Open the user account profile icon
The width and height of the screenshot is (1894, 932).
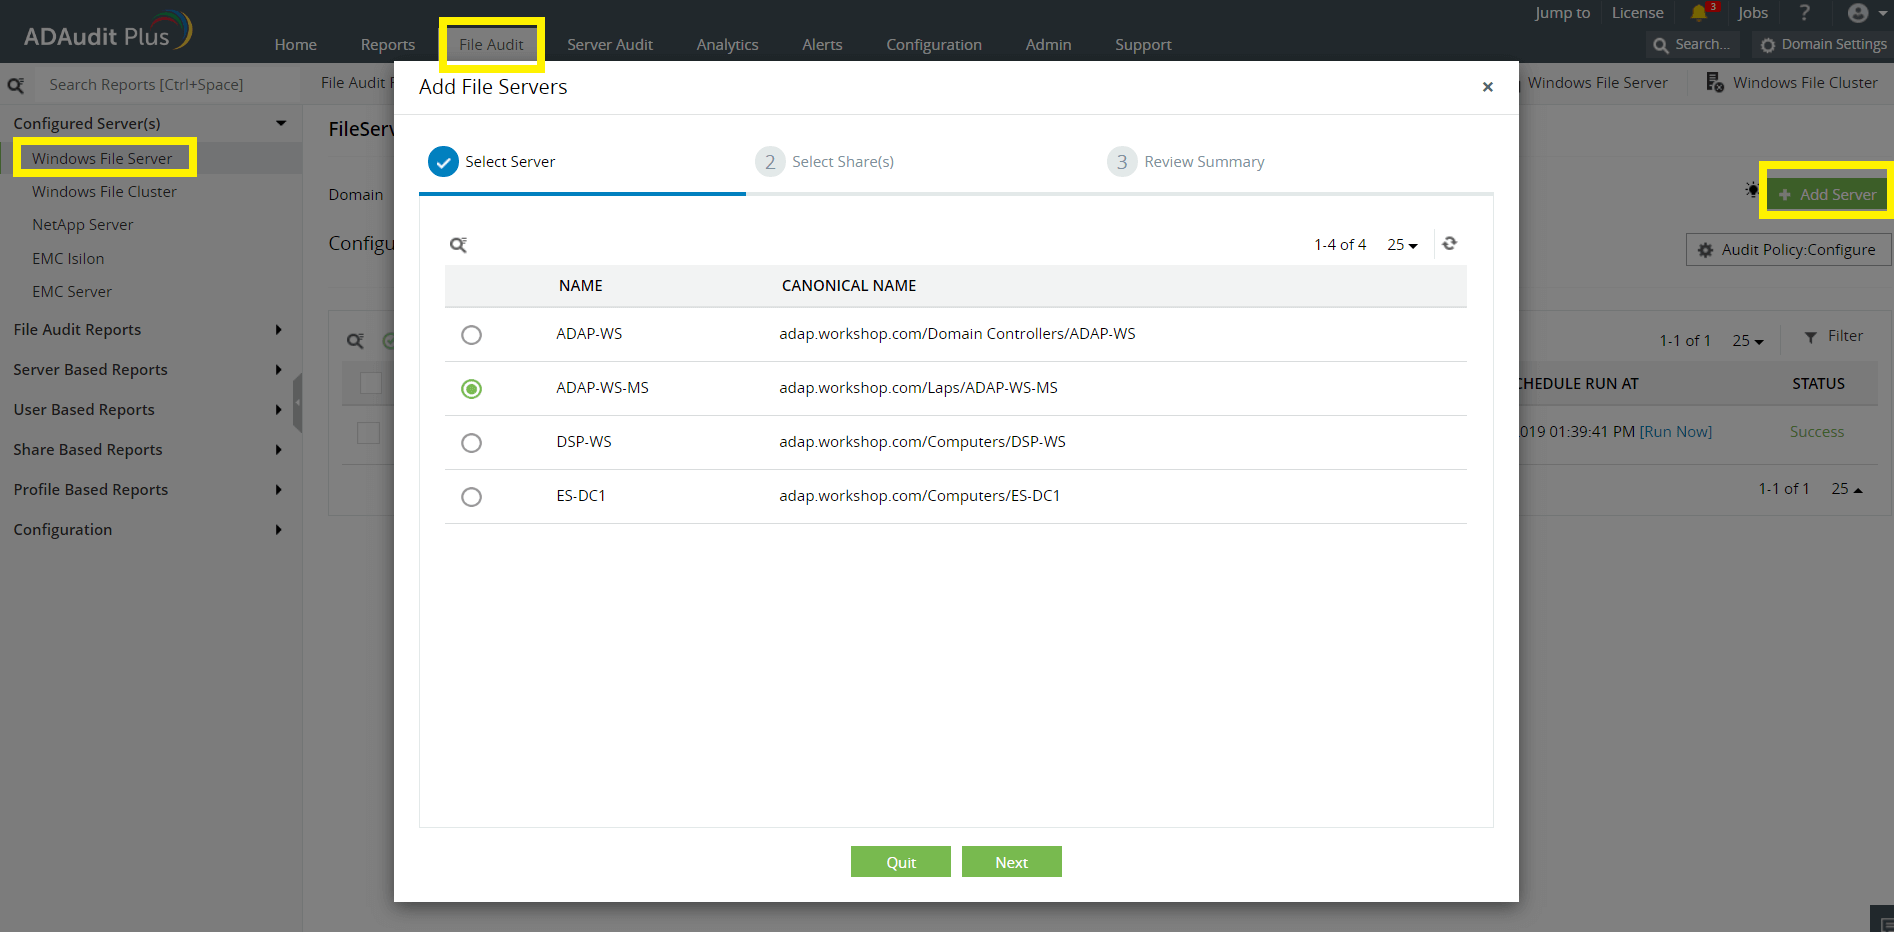tap(1858, 13)
